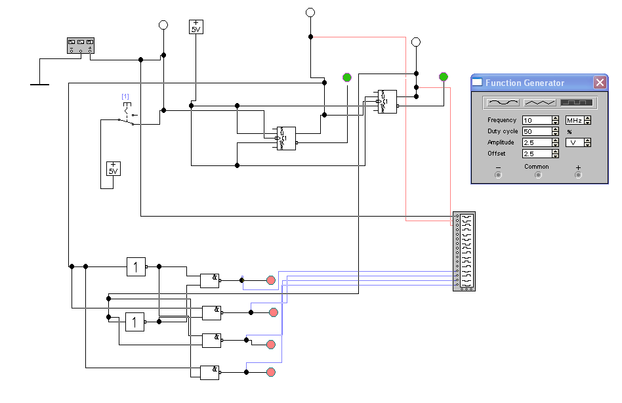The image size is (622, 403).
Task: Select the square wave waveform button
Action: pyautogui.click(x=576, y=103)
